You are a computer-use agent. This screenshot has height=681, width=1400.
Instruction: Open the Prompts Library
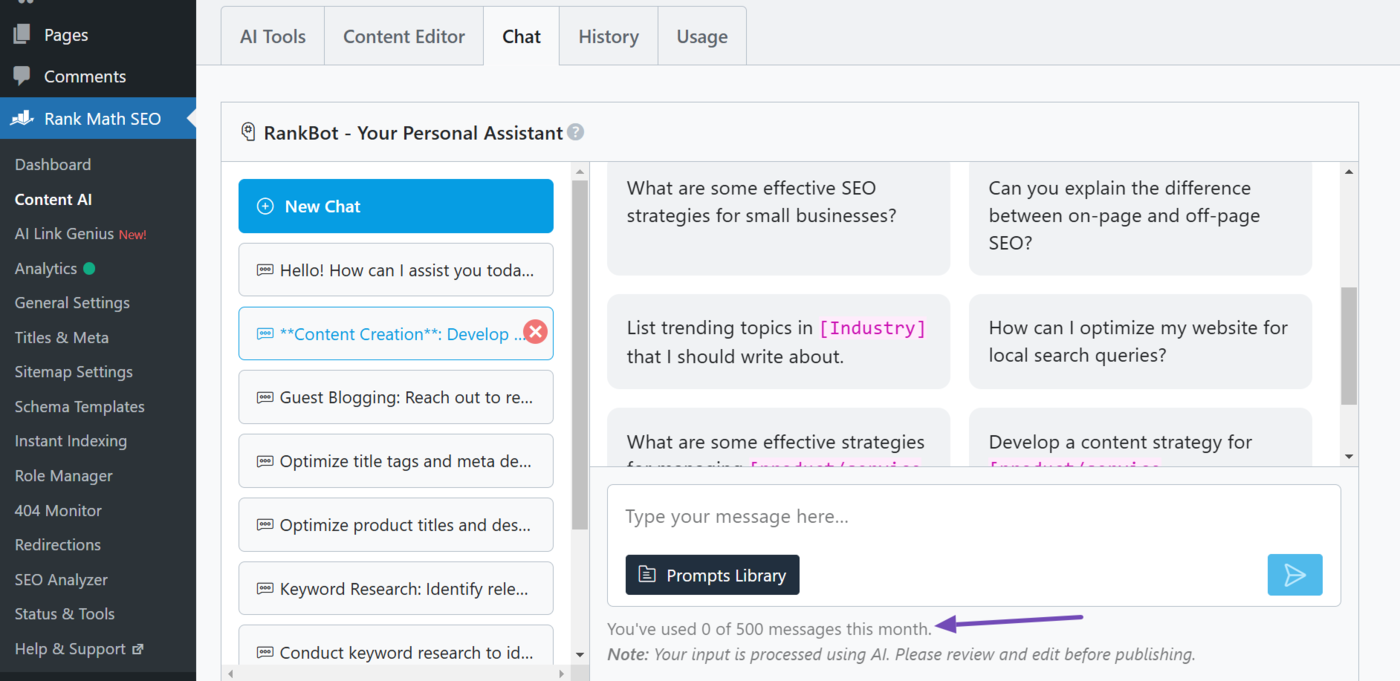[712, 575]
